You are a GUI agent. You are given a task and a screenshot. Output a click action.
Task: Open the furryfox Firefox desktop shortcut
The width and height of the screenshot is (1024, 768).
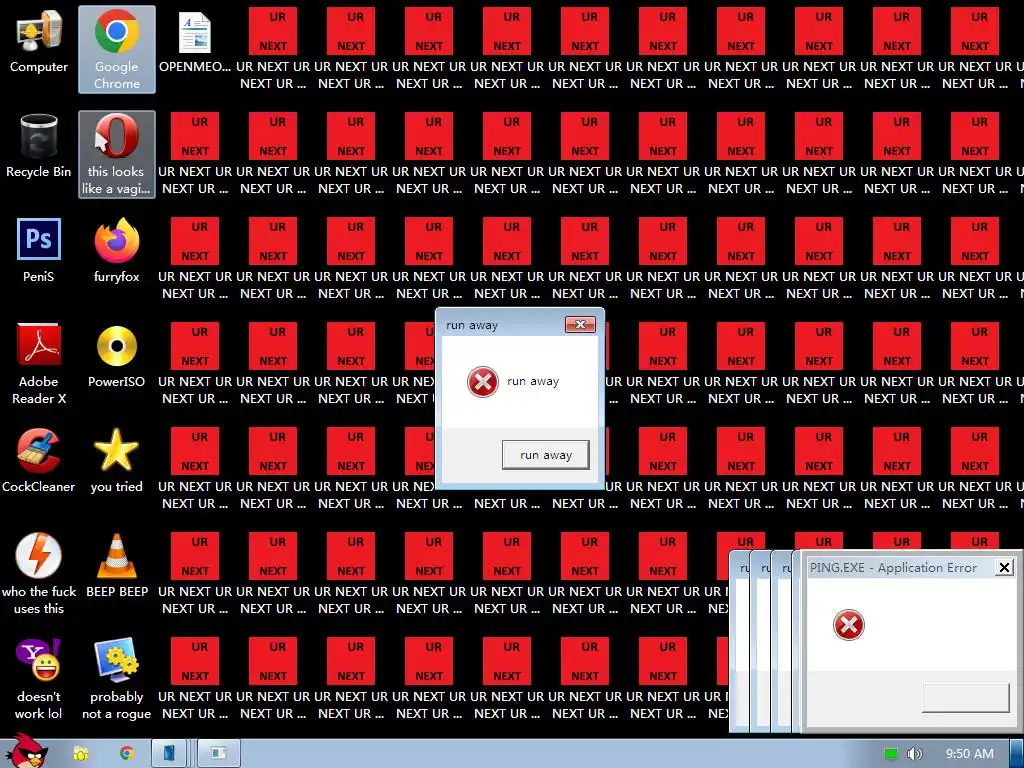pos(117,251)
